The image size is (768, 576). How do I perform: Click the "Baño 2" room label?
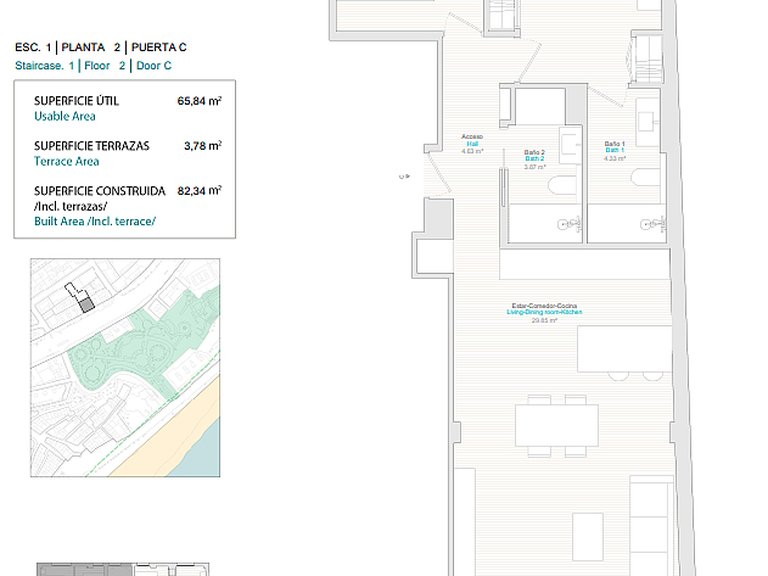[534, 152]
